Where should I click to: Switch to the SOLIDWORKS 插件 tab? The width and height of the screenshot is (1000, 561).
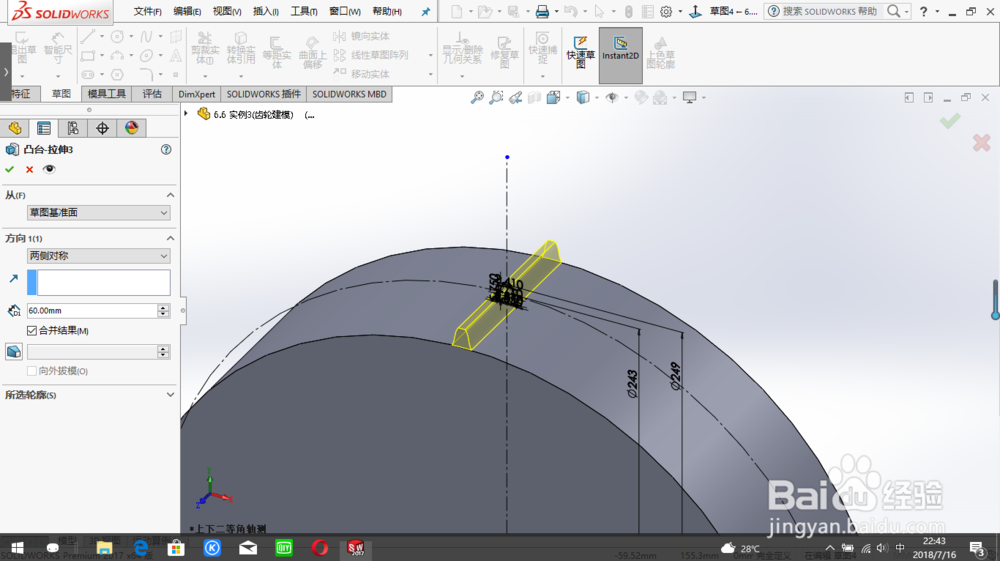[263, 94]
